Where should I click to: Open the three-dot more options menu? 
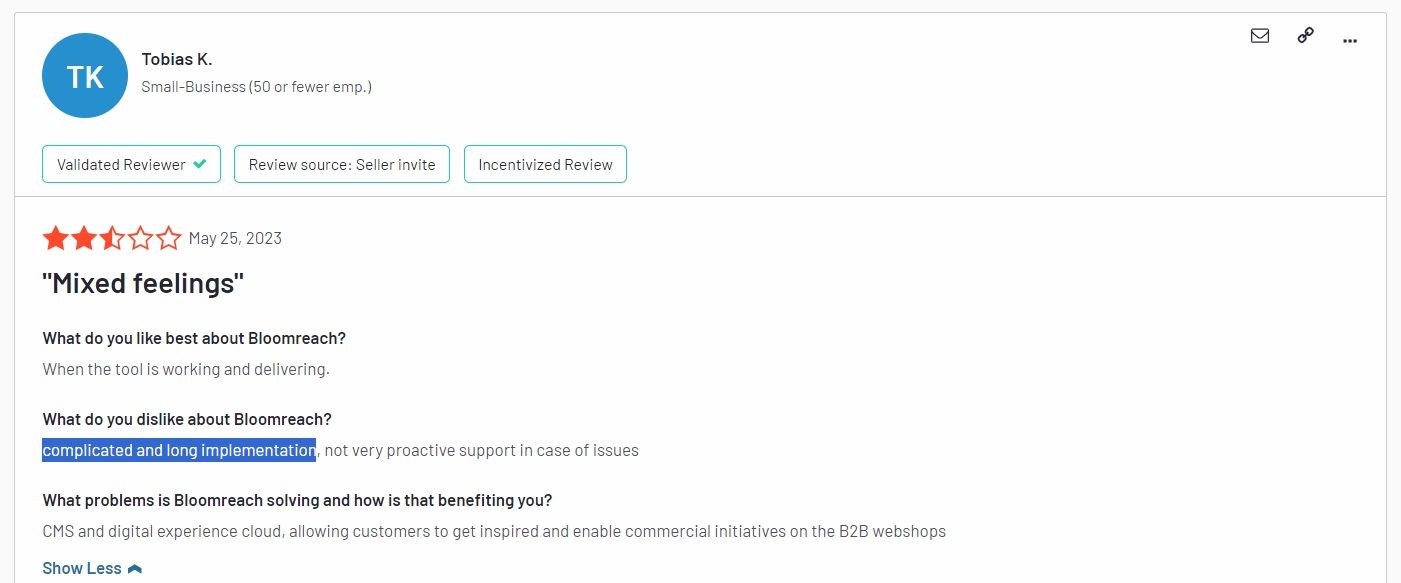[x=1350, y=40]
